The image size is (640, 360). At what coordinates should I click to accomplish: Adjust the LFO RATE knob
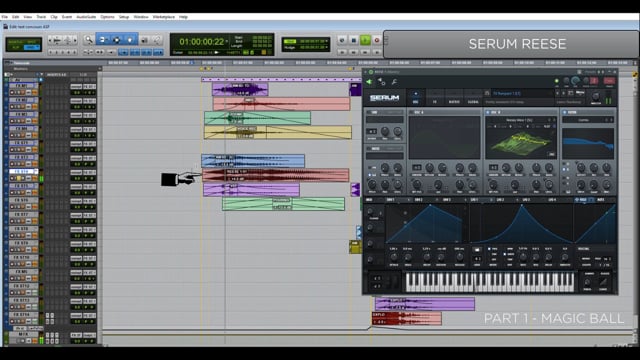coord(523,258)
